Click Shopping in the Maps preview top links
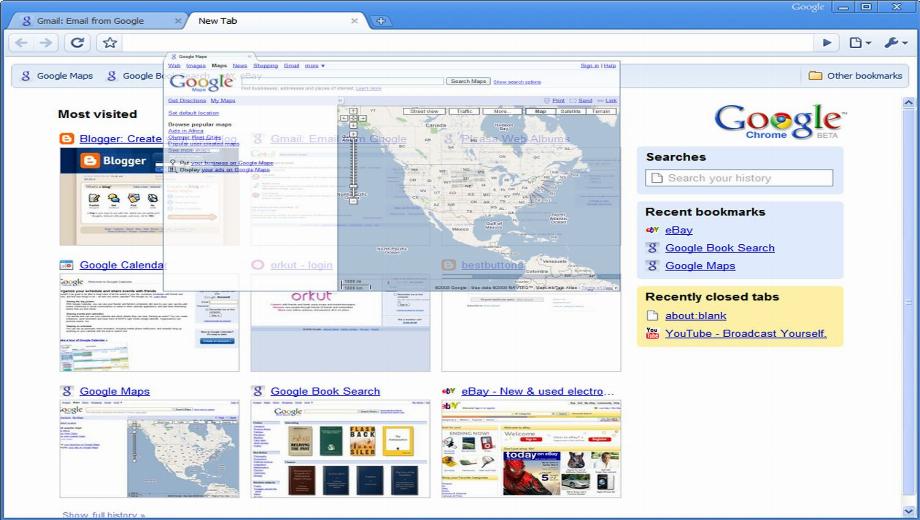Image resolution: width=920 pixels, height=520 pixels. [265, 66]
